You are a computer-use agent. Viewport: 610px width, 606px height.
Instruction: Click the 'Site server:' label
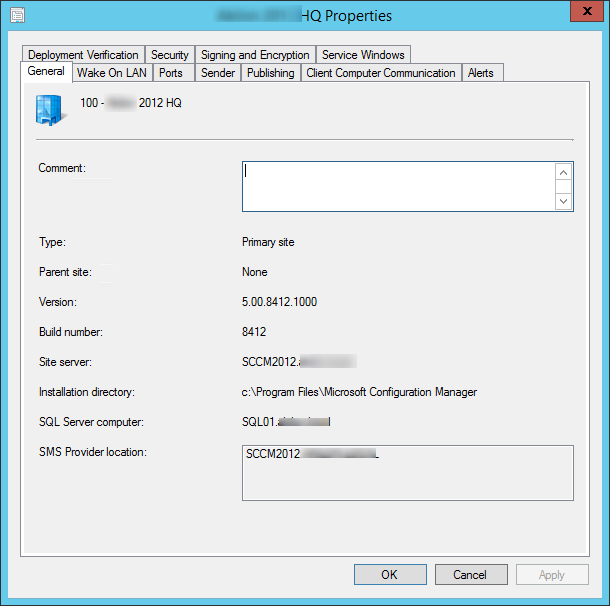click(x=65, y=362)
